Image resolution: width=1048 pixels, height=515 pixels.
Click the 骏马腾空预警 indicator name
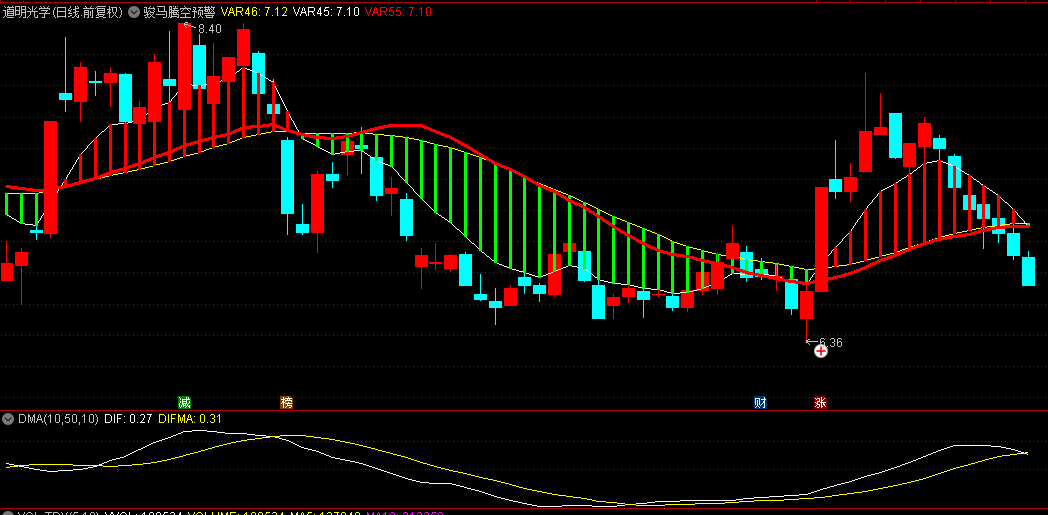tap(179, 12)
